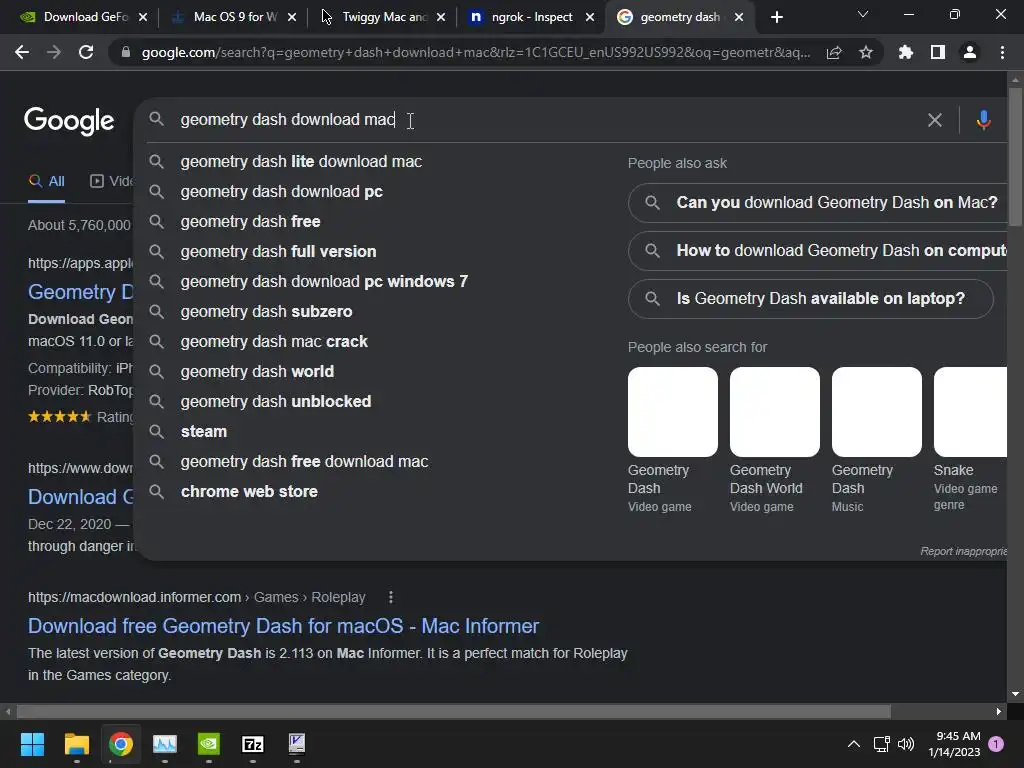This screenshot has height=768, width=1024.
Task: Share this page icon in address bar
Action: [x=834, y=53]
